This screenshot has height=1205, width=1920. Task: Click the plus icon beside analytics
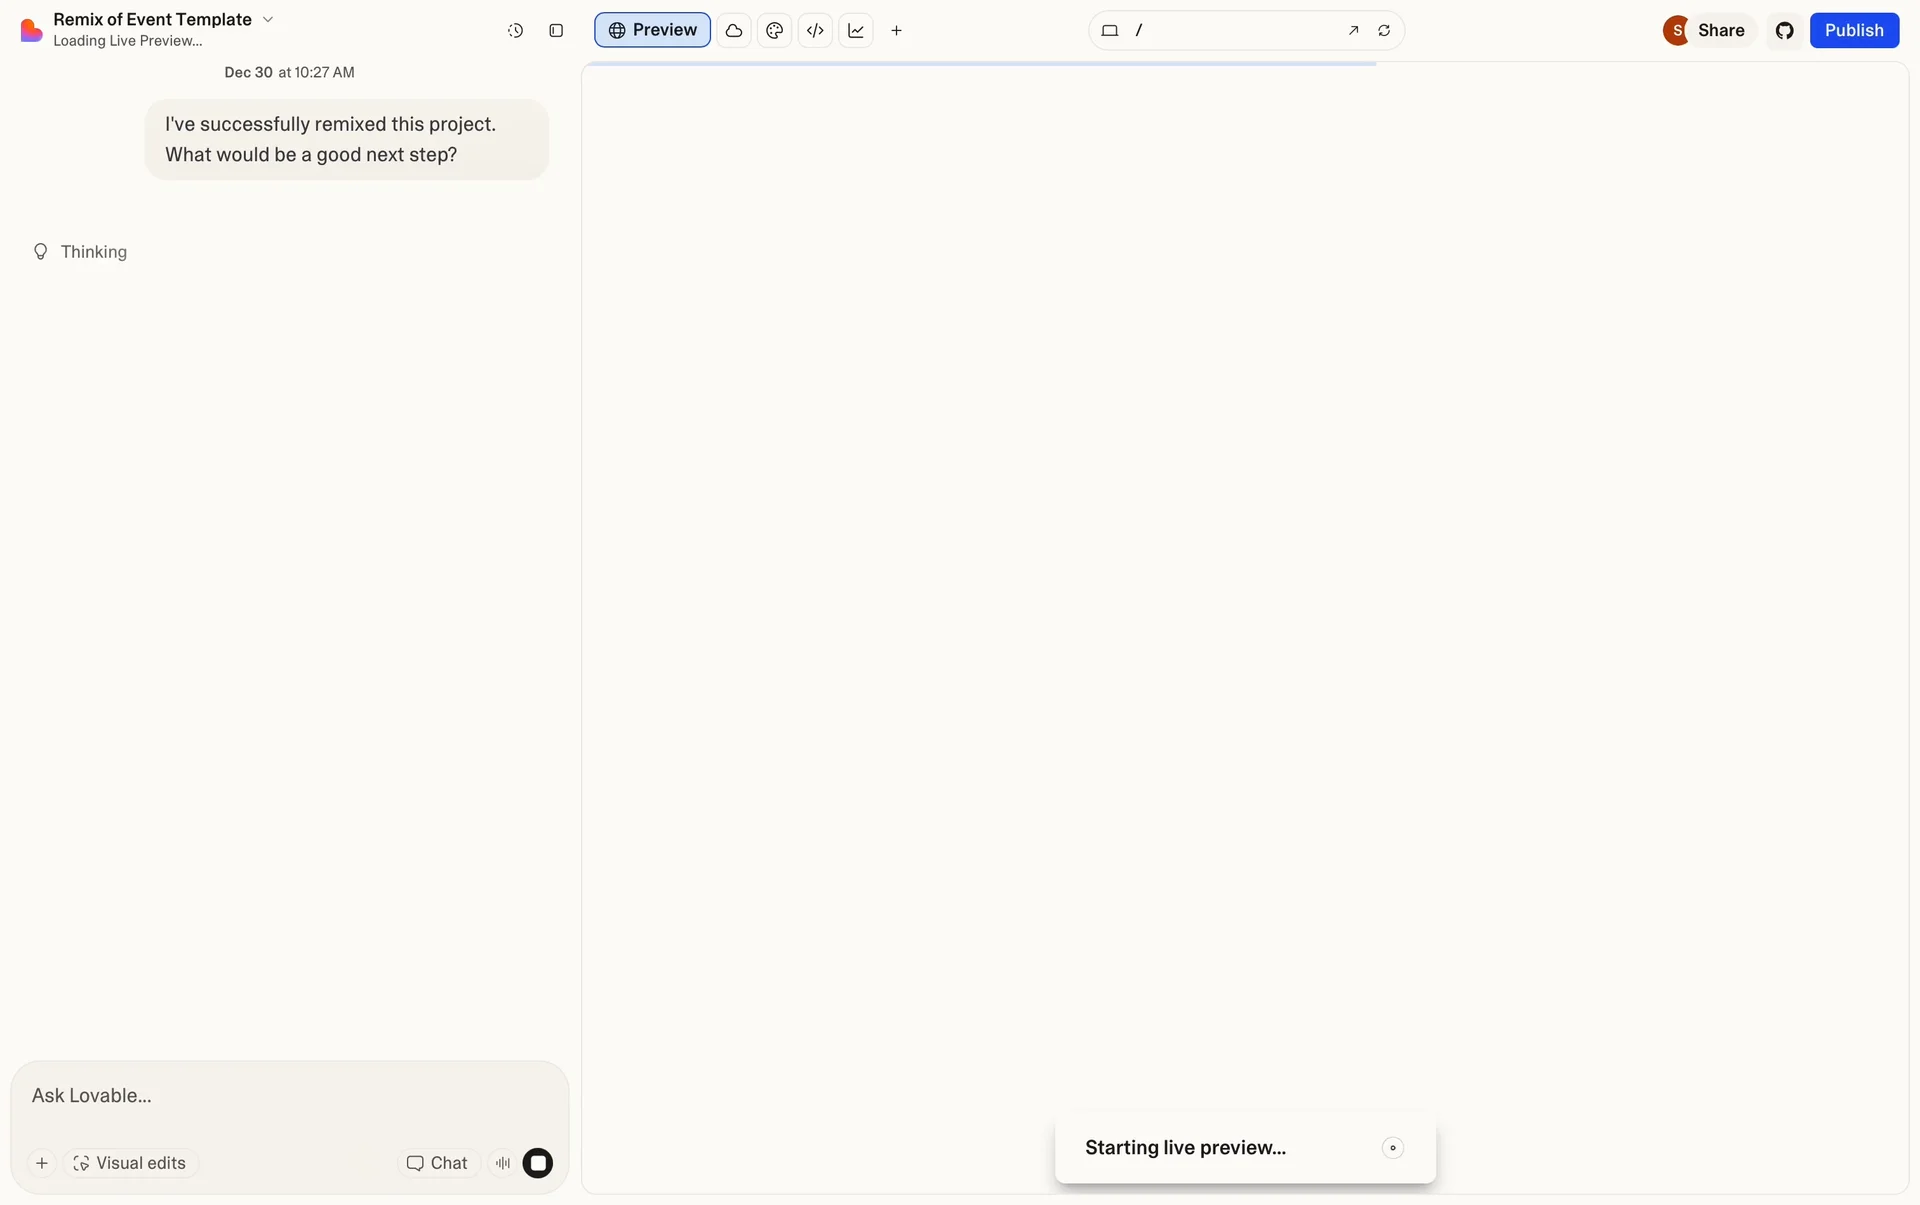896,31
